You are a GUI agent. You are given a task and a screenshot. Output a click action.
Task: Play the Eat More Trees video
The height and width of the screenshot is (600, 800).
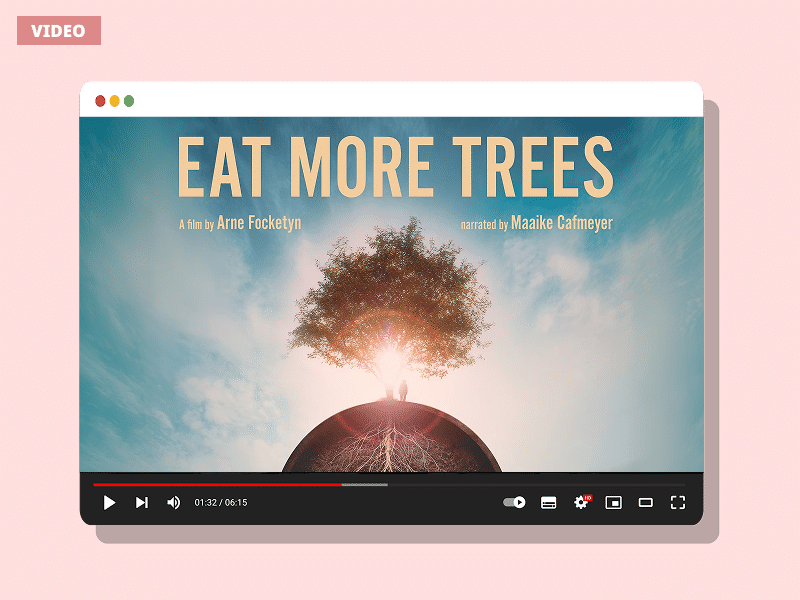109,503
